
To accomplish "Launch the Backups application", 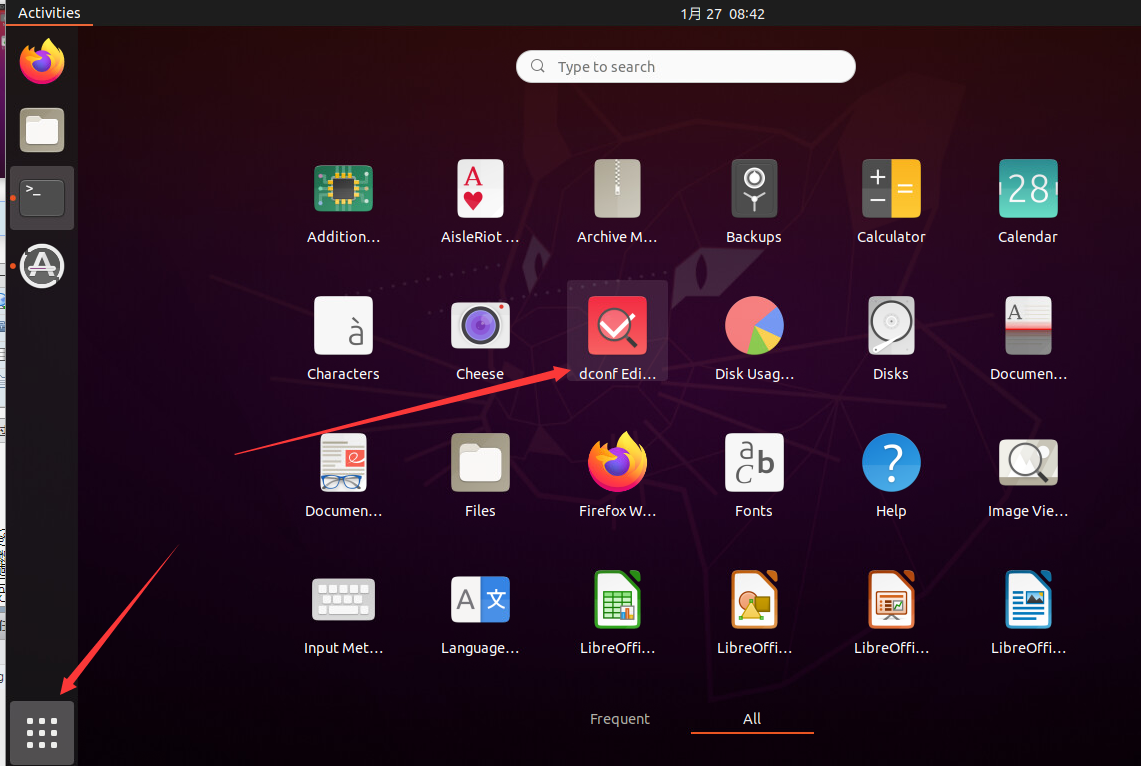I will click(x=754, y=188).
